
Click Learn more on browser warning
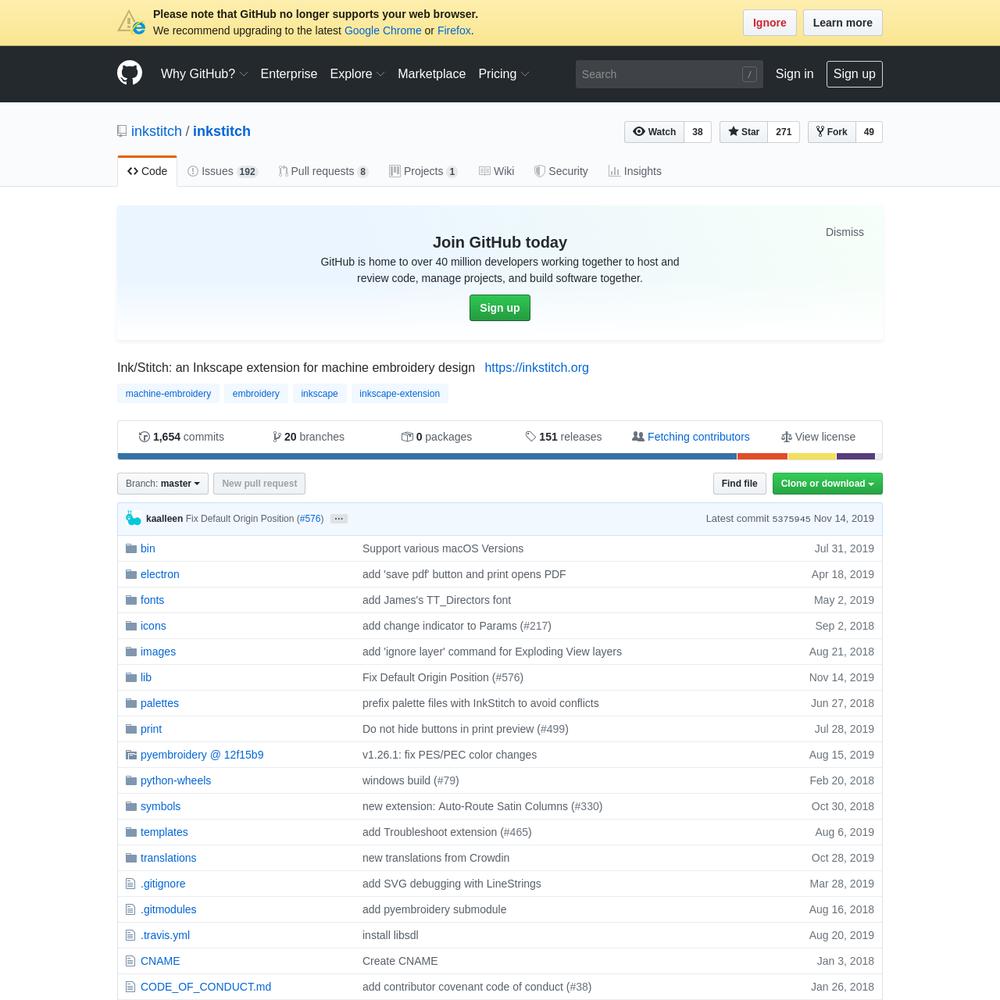point(842,23)
